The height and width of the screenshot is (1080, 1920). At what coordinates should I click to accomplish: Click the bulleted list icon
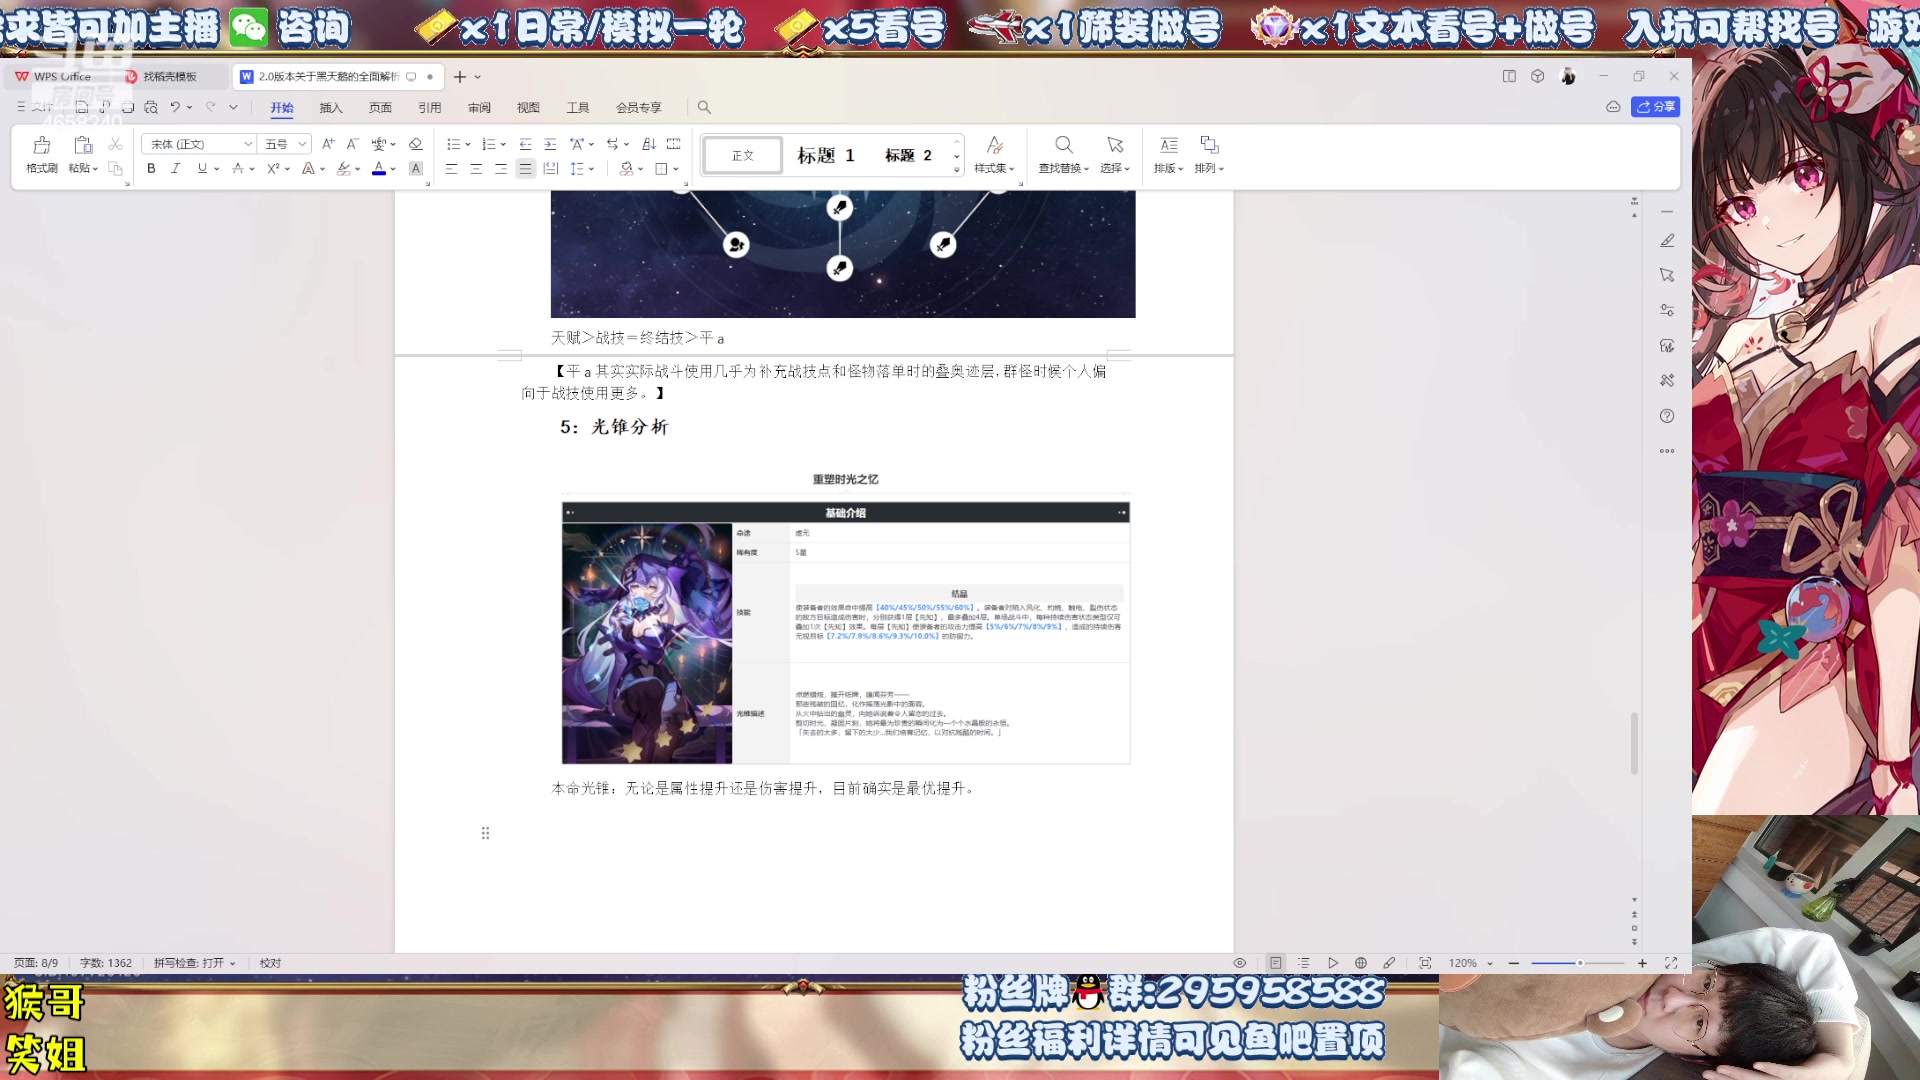(453, 144)
